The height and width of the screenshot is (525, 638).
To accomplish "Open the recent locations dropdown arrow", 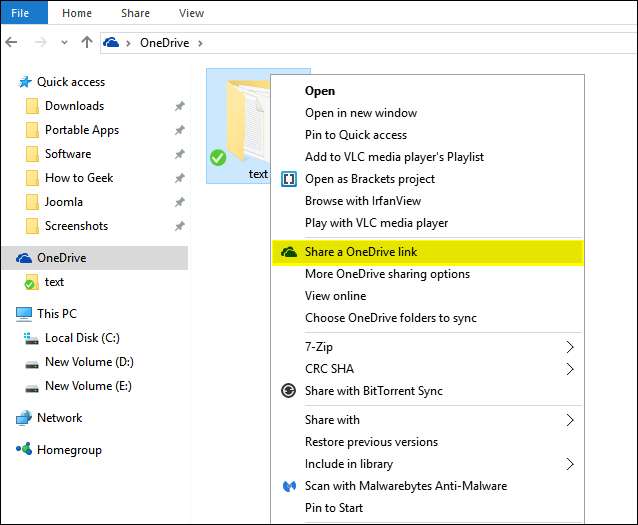I will point(64,43).
